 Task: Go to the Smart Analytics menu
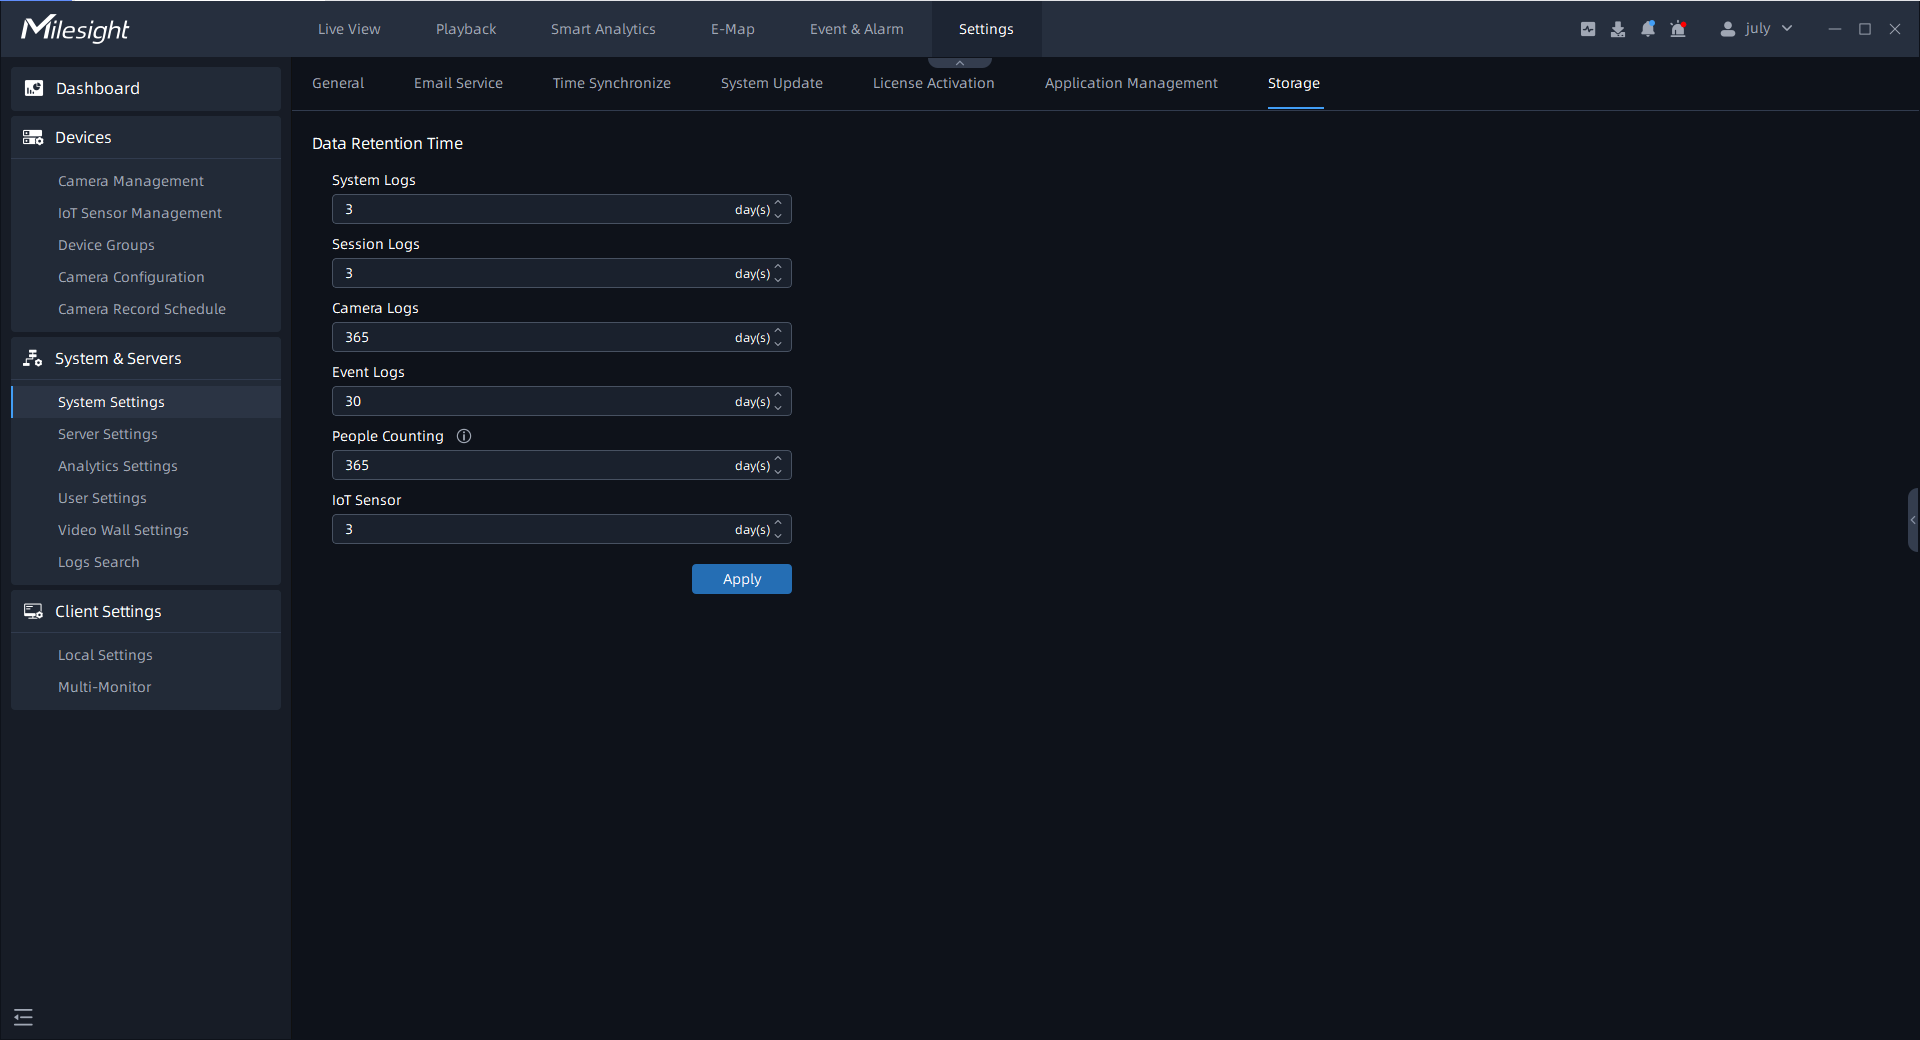[603, 29]
